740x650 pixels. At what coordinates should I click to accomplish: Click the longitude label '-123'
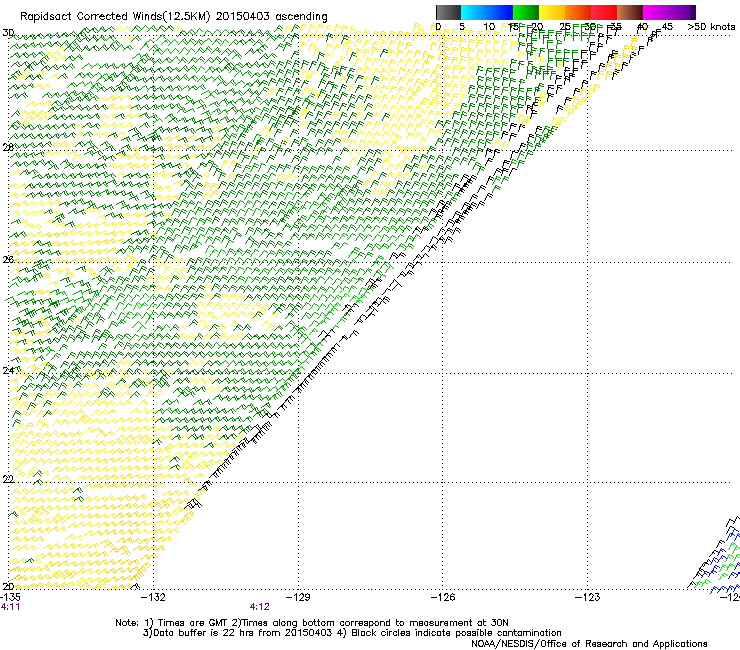click(588, 597)
